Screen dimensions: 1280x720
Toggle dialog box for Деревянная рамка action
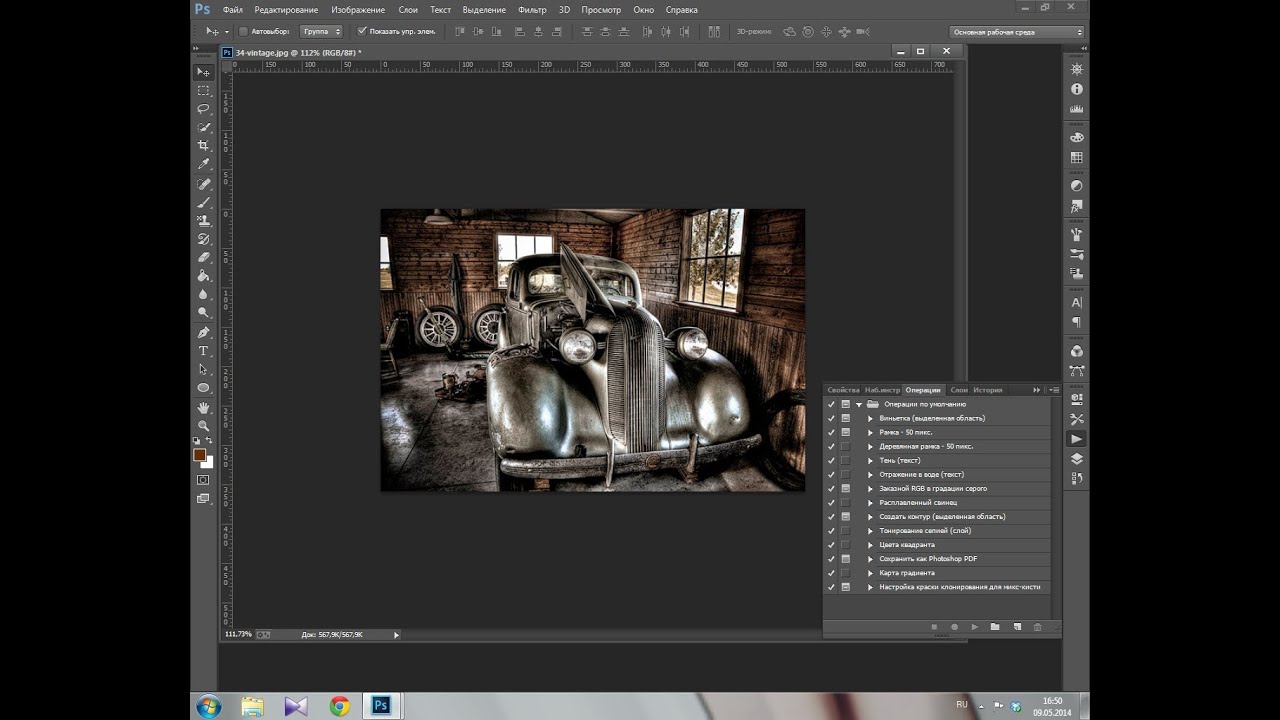tap(846, 446)
